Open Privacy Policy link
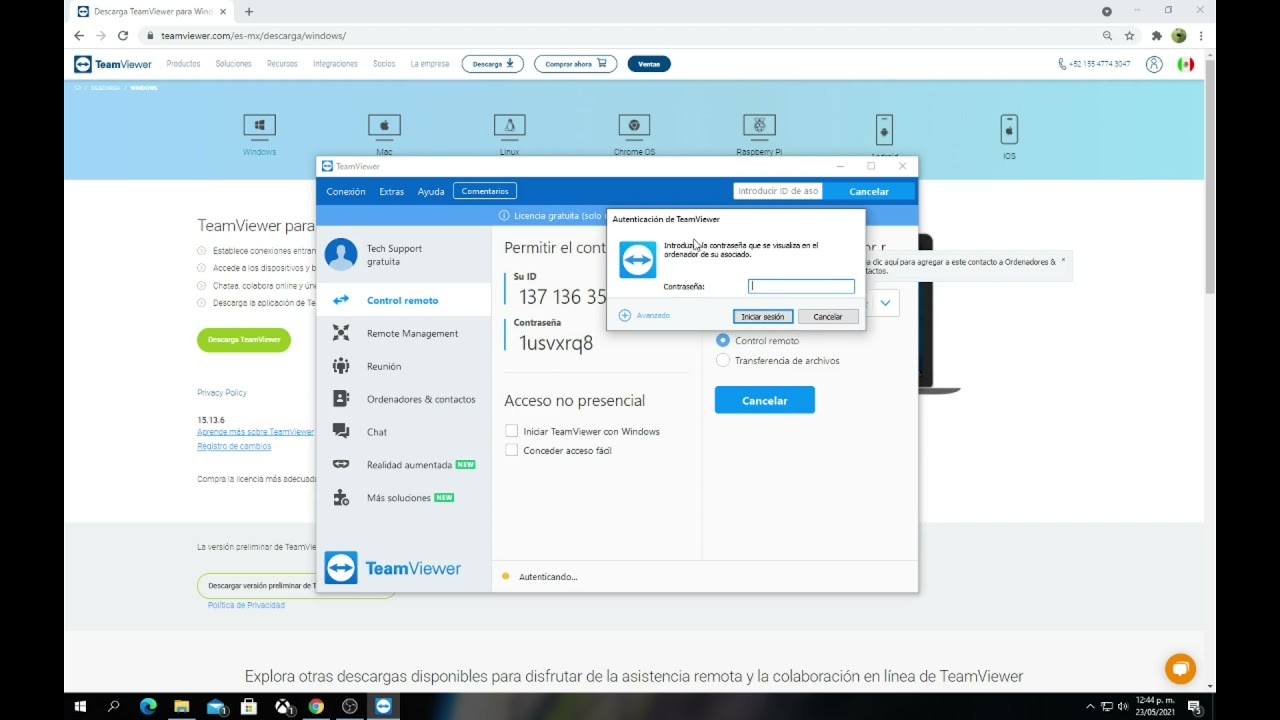Viewport: 1280px width, 720px height. coord(222,393)
